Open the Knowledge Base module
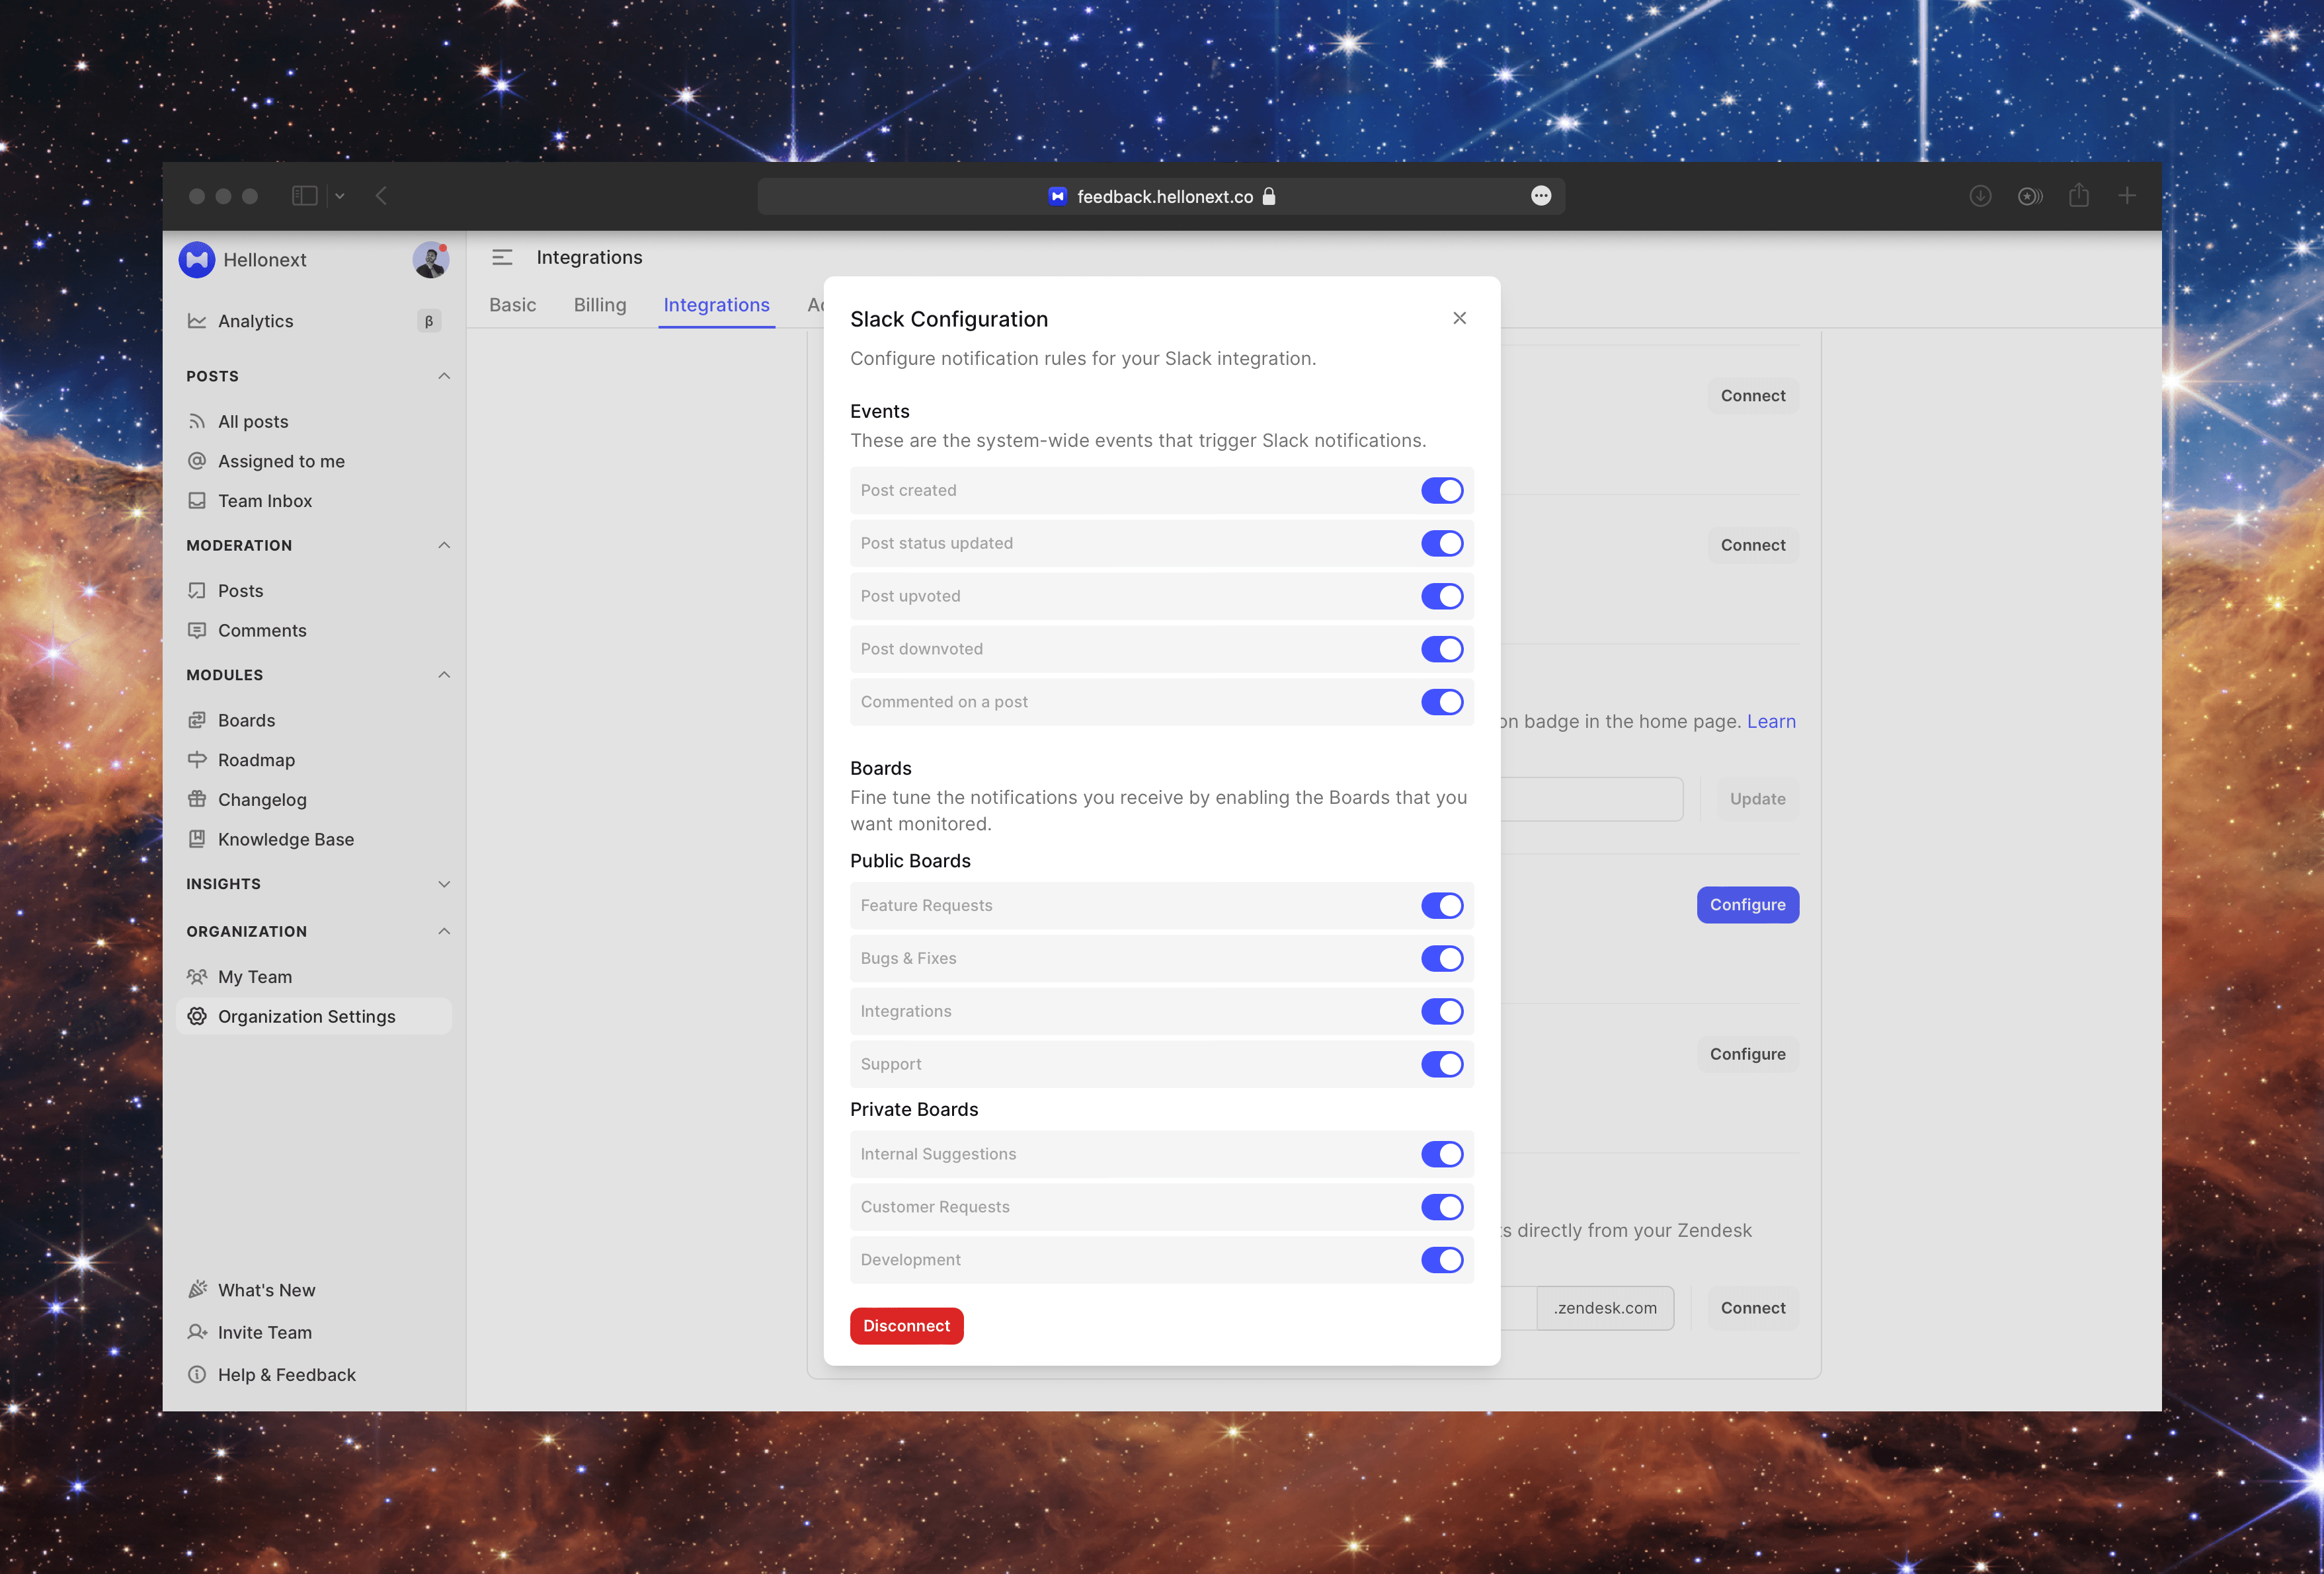The image size is (2324, 1574). 285,839
